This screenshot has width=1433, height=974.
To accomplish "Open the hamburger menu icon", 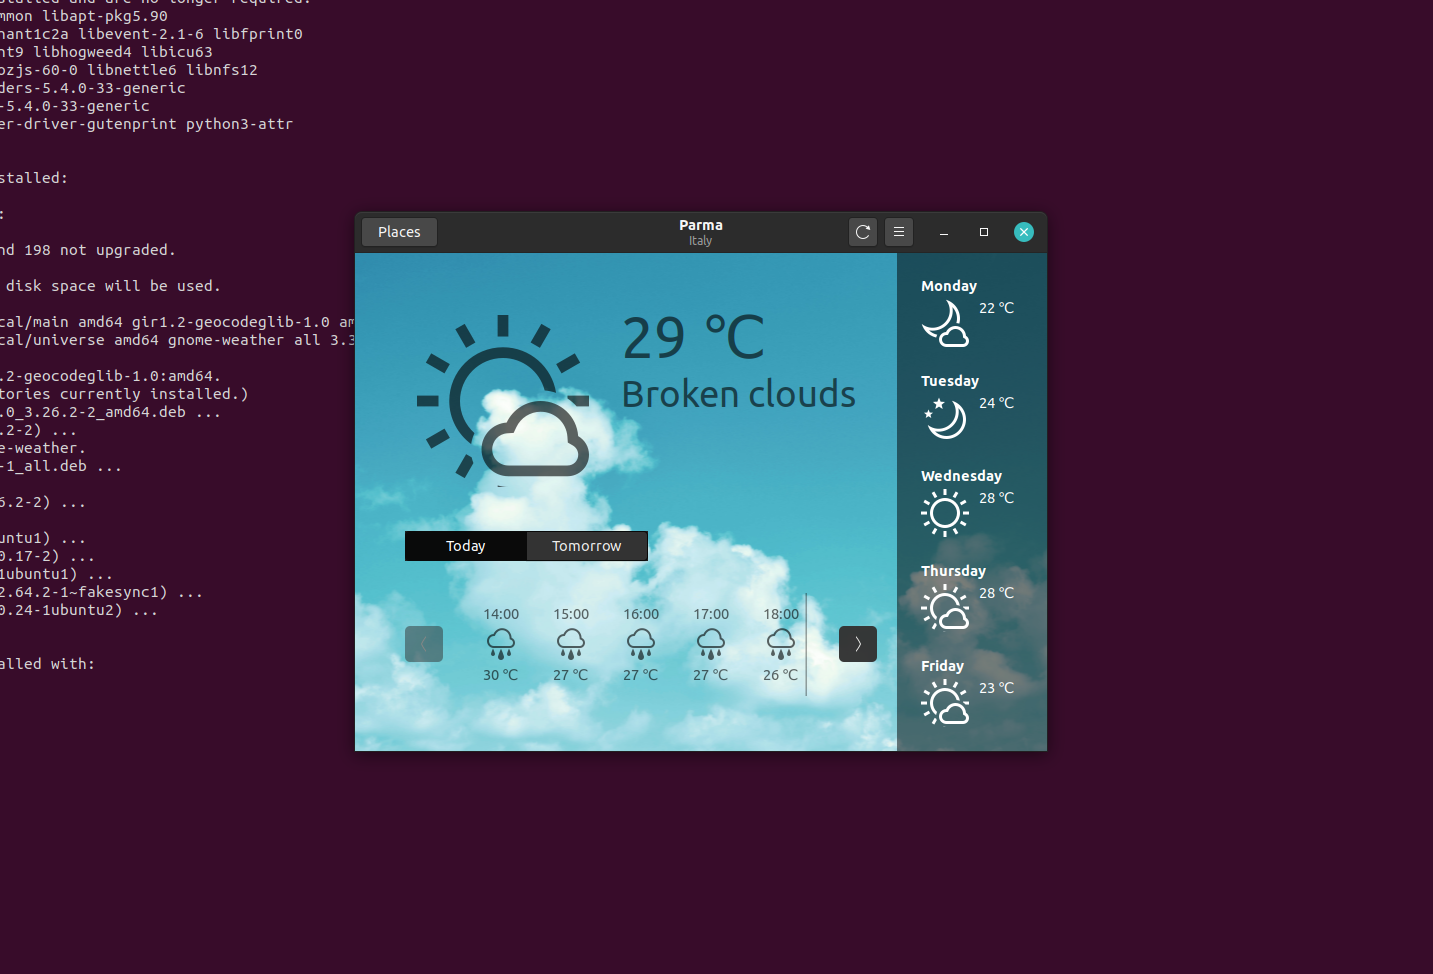I will tap(898, 231).
